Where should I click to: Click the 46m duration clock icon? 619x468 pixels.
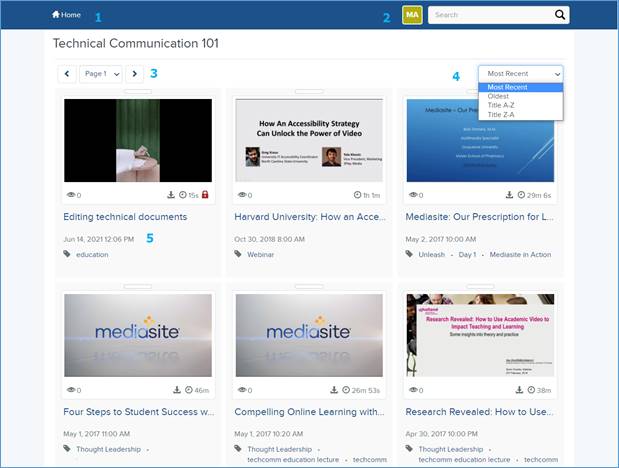point(189,390)
